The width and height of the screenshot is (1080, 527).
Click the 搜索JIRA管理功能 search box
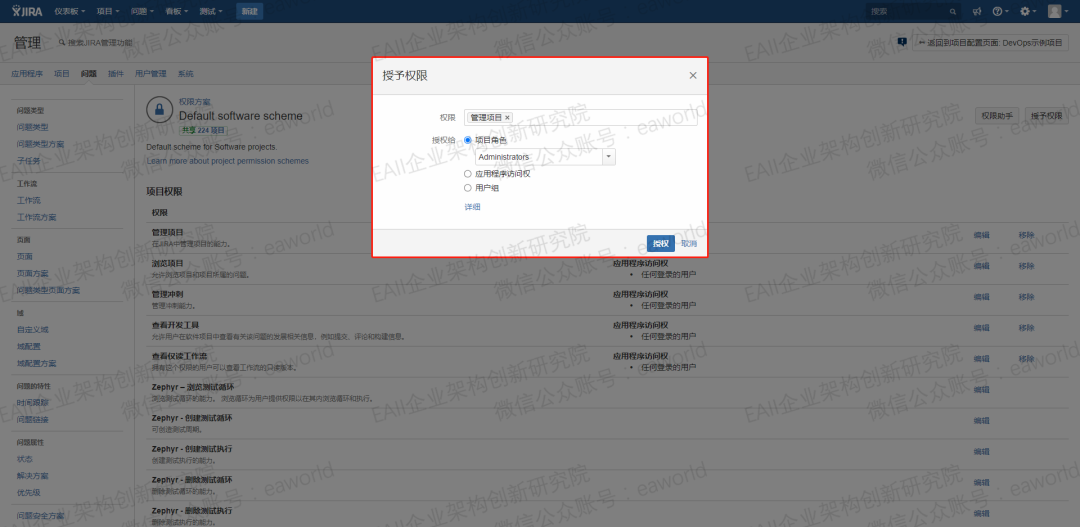(96, 43)
